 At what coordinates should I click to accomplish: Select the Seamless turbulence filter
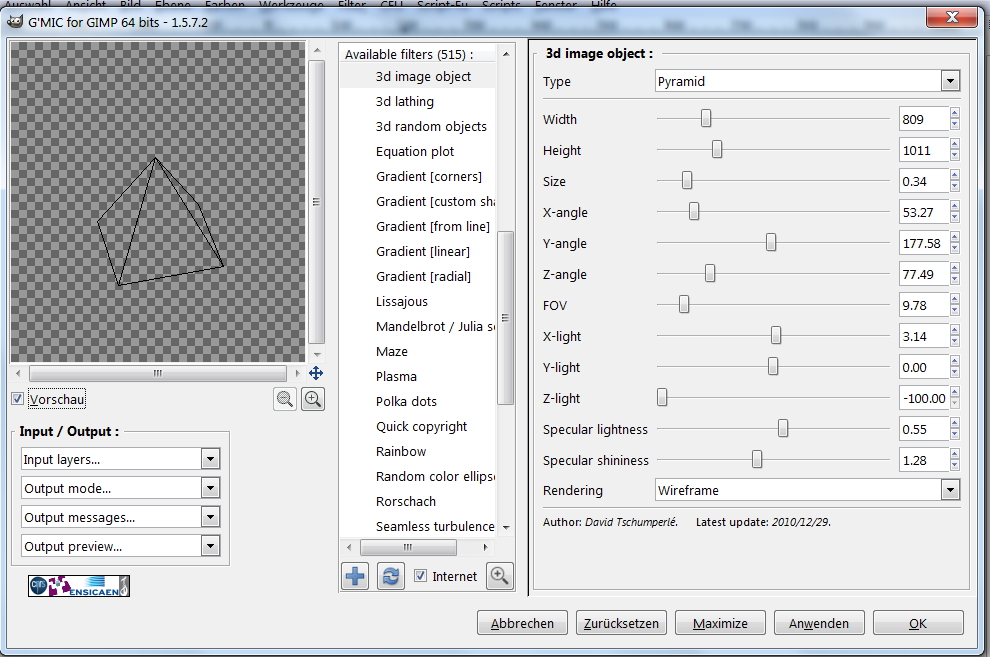(435, 526)
